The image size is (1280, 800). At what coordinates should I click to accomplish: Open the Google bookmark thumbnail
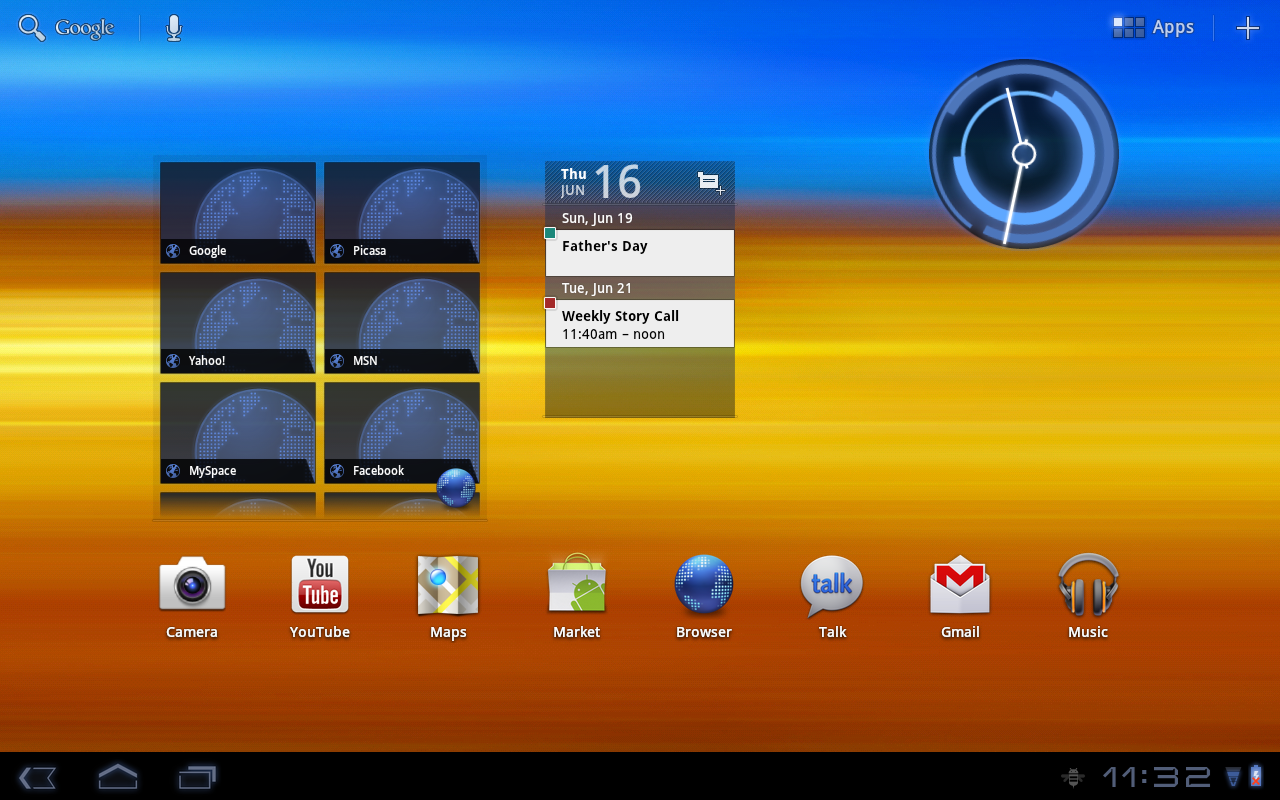pyautogui.click(x=238, y=213)
